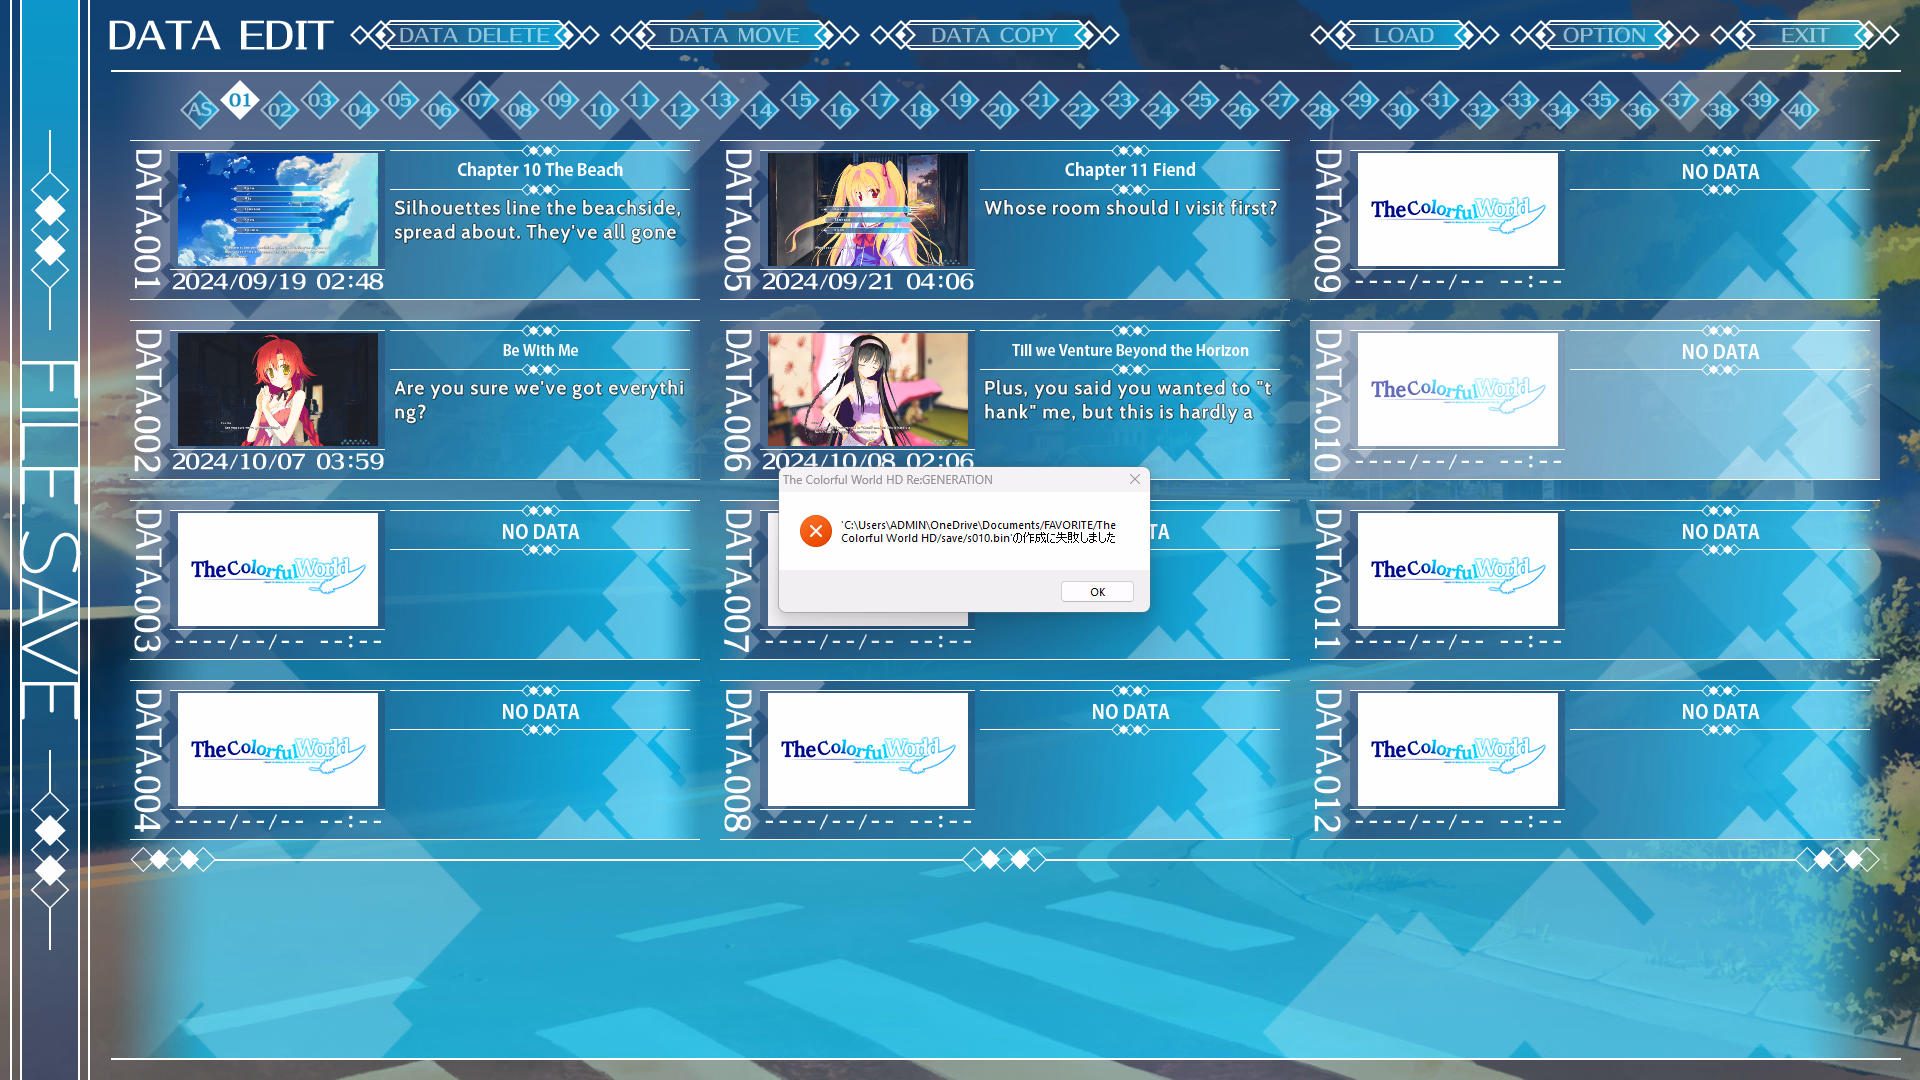Switch to page 05 tab
Screen dimensions: 1920x1080
(x=400, y=100)
